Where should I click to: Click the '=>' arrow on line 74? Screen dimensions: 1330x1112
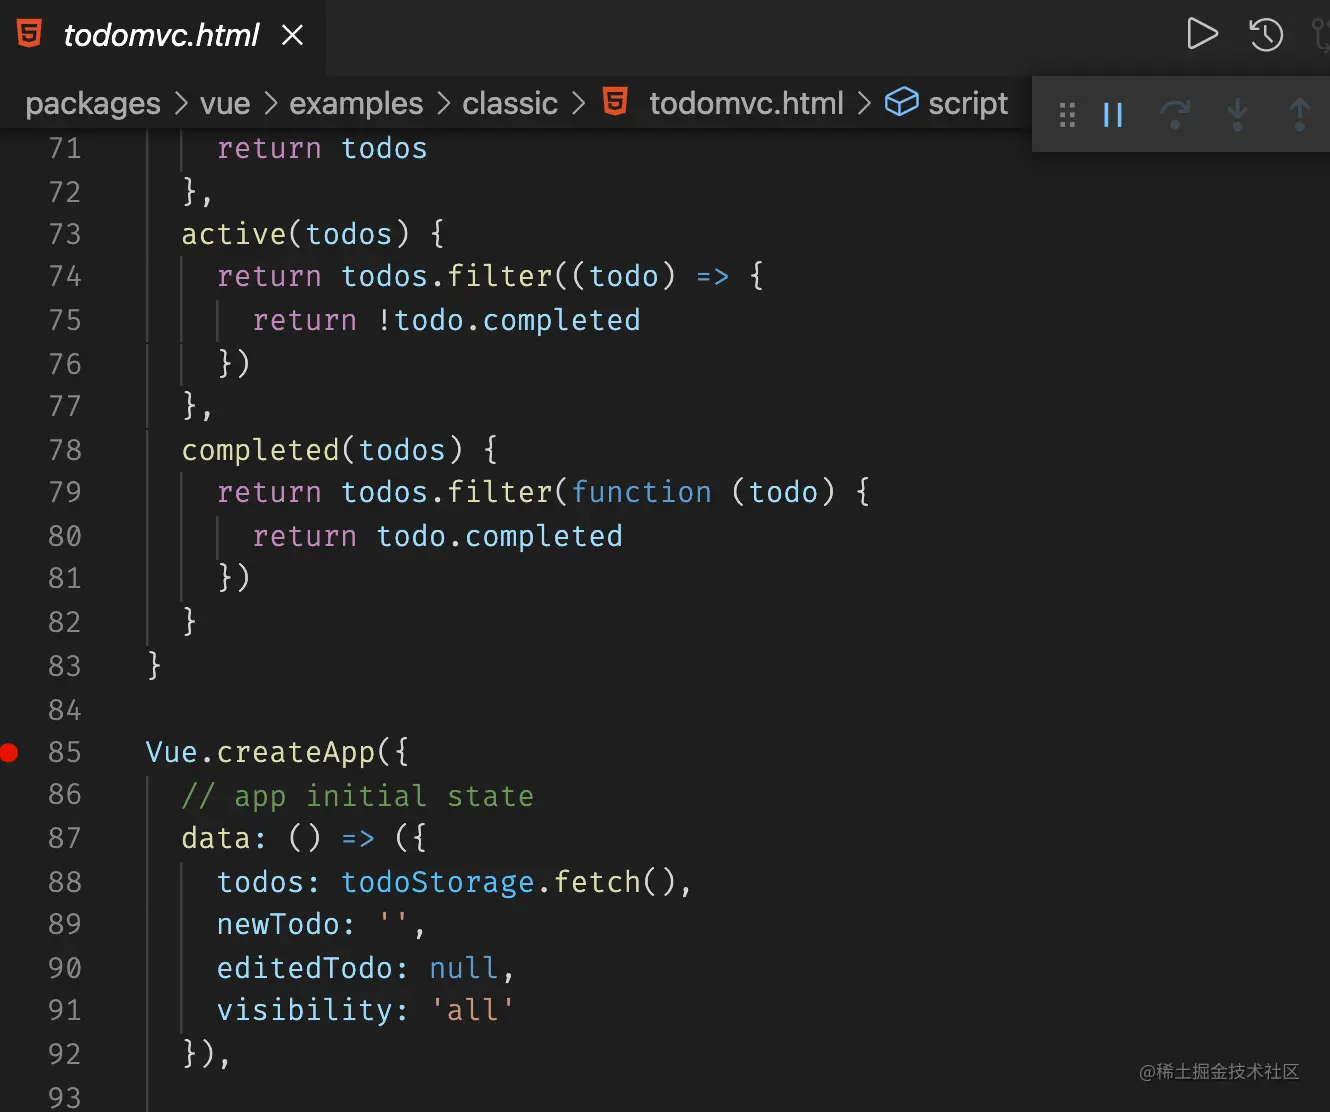(x=713, y=276)
